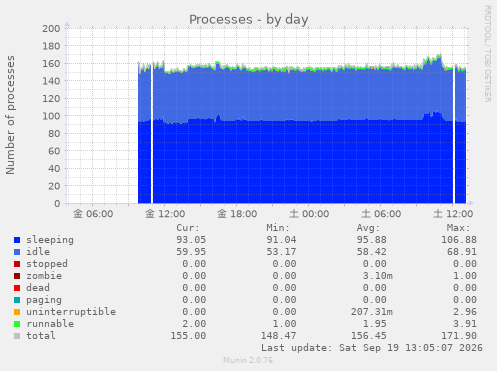Click the idle legend color swatch
Viewport: 497px width, 371px height.
coord(17,252)
